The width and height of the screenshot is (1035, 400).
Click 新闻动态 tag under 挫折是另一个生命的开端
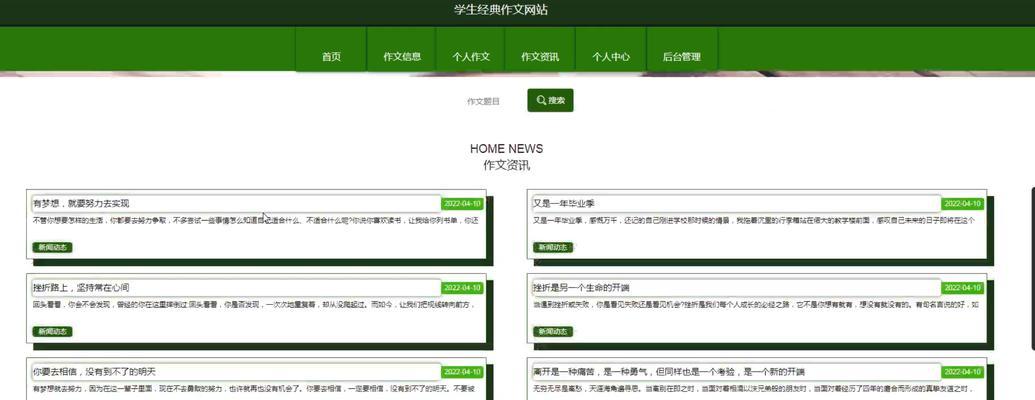click(553, 331)
